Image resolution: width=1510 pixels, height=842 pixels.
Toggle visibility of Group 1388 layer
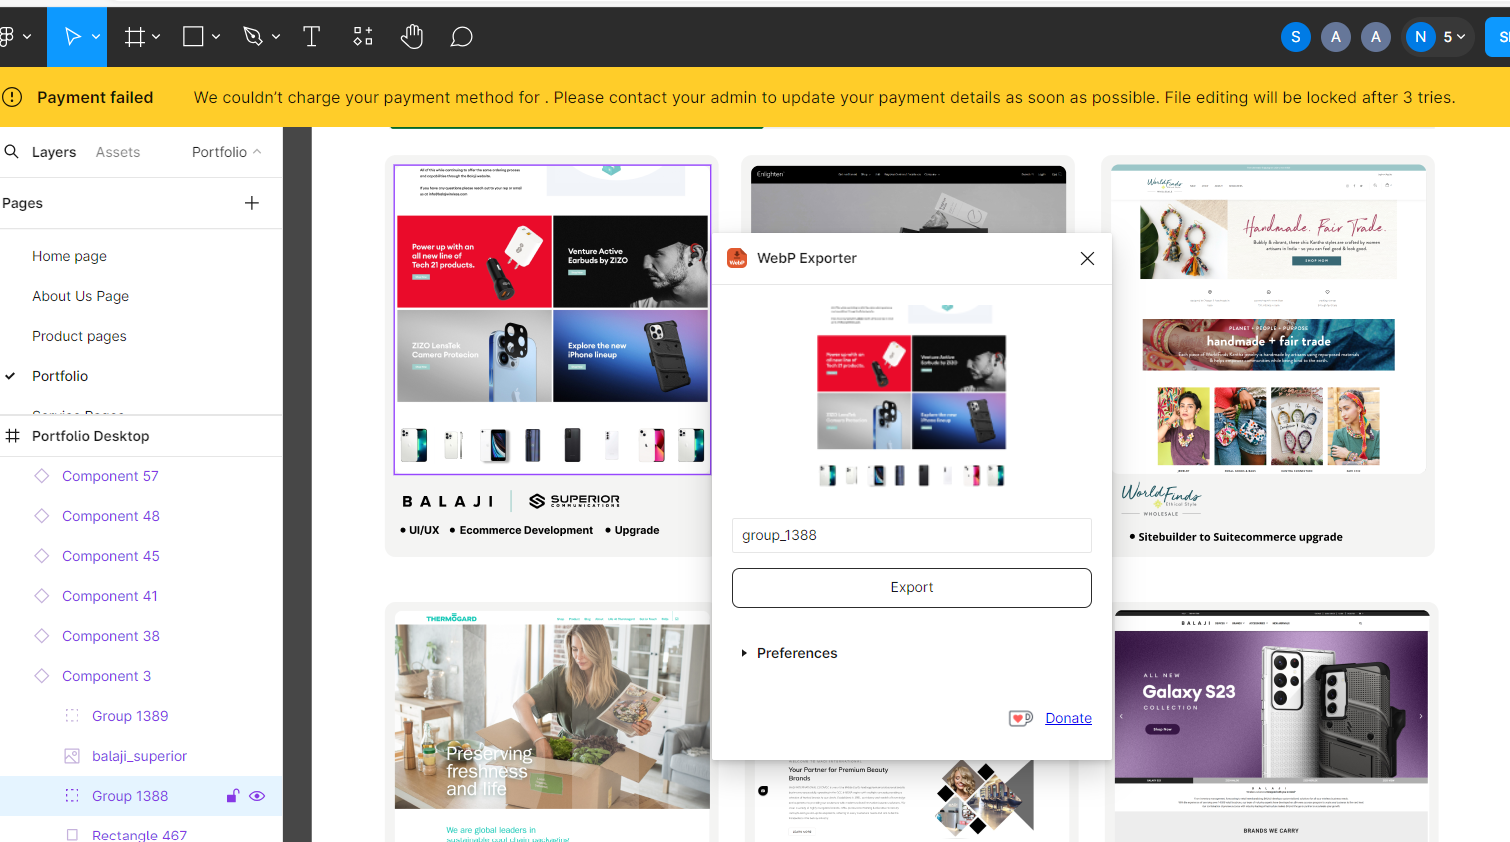(x=257, y=796)
